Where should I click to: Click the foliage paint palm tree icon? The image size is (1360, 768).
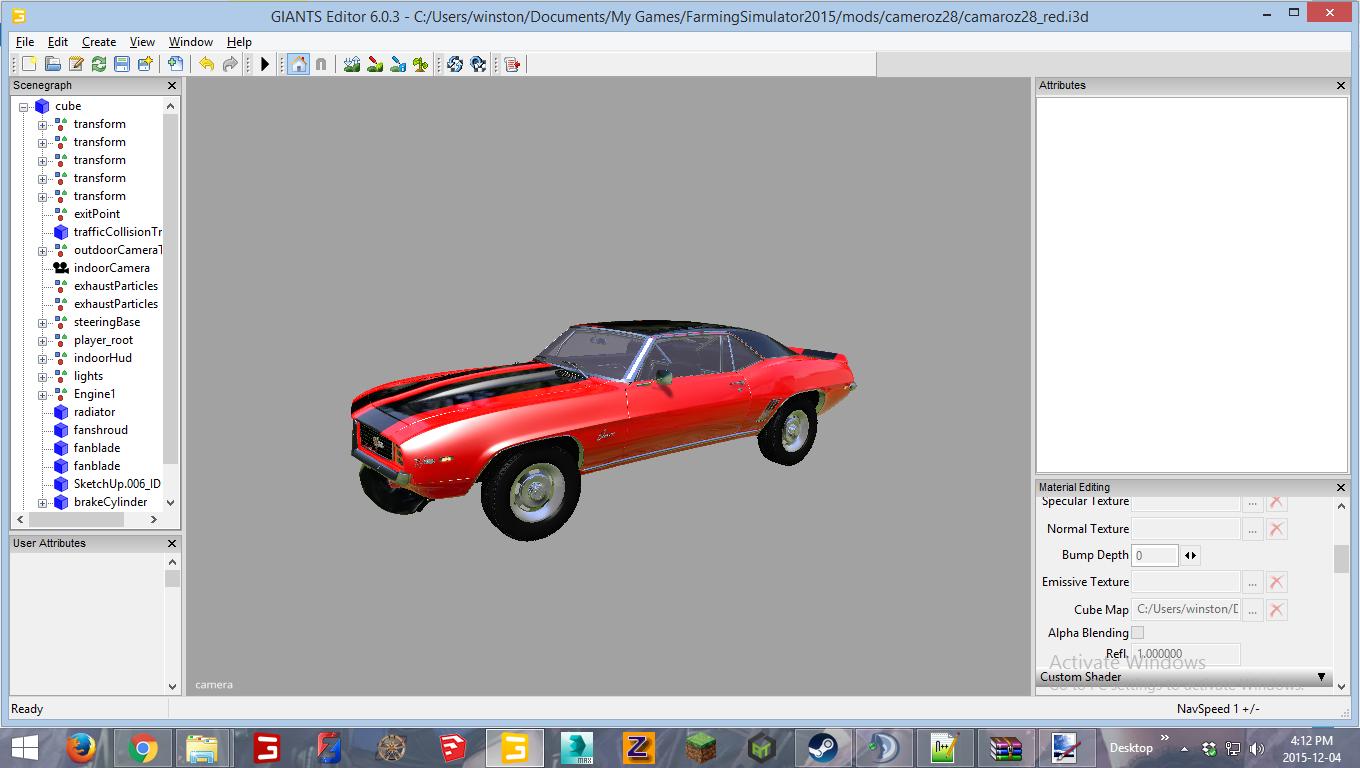pyautogui.click(x=421, y=64)
